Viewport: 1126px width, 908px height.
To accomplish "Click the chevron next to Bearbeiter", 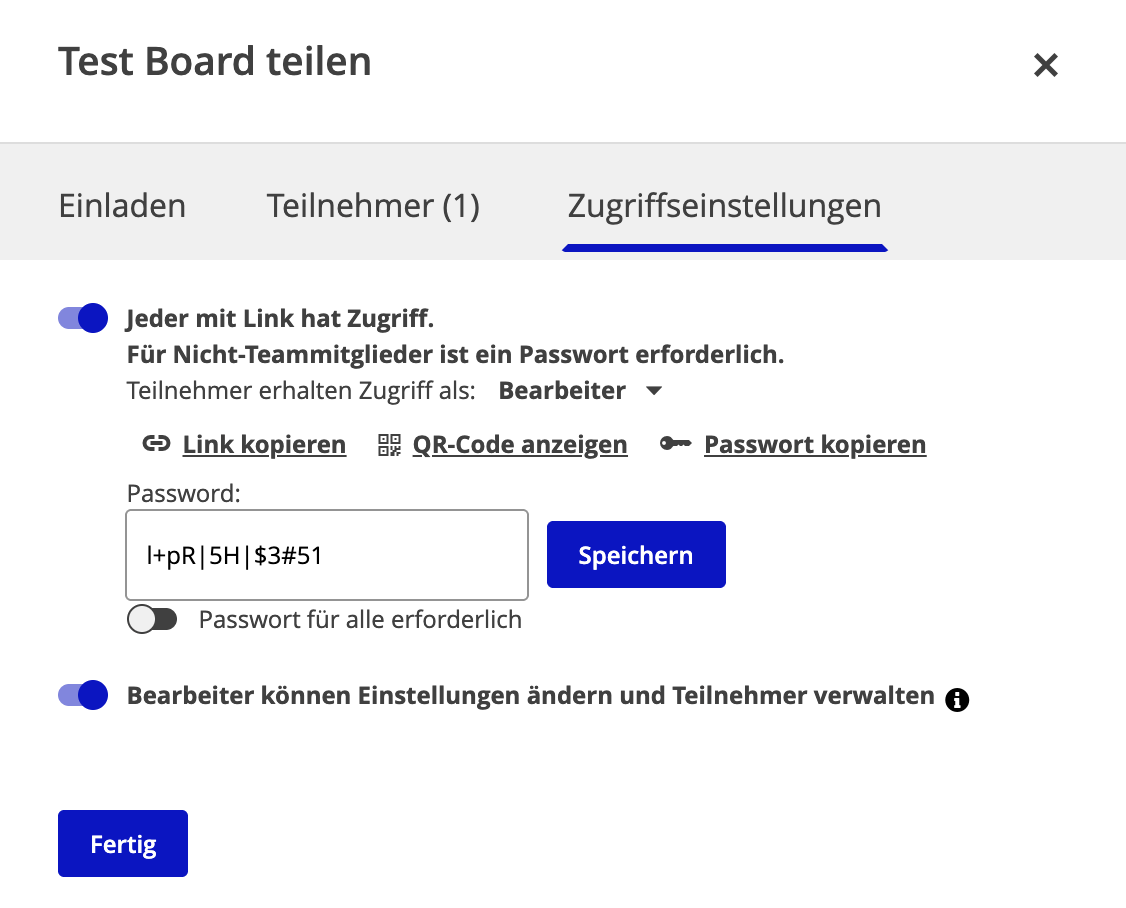I will pyautogui.click(x=653, y=390).
